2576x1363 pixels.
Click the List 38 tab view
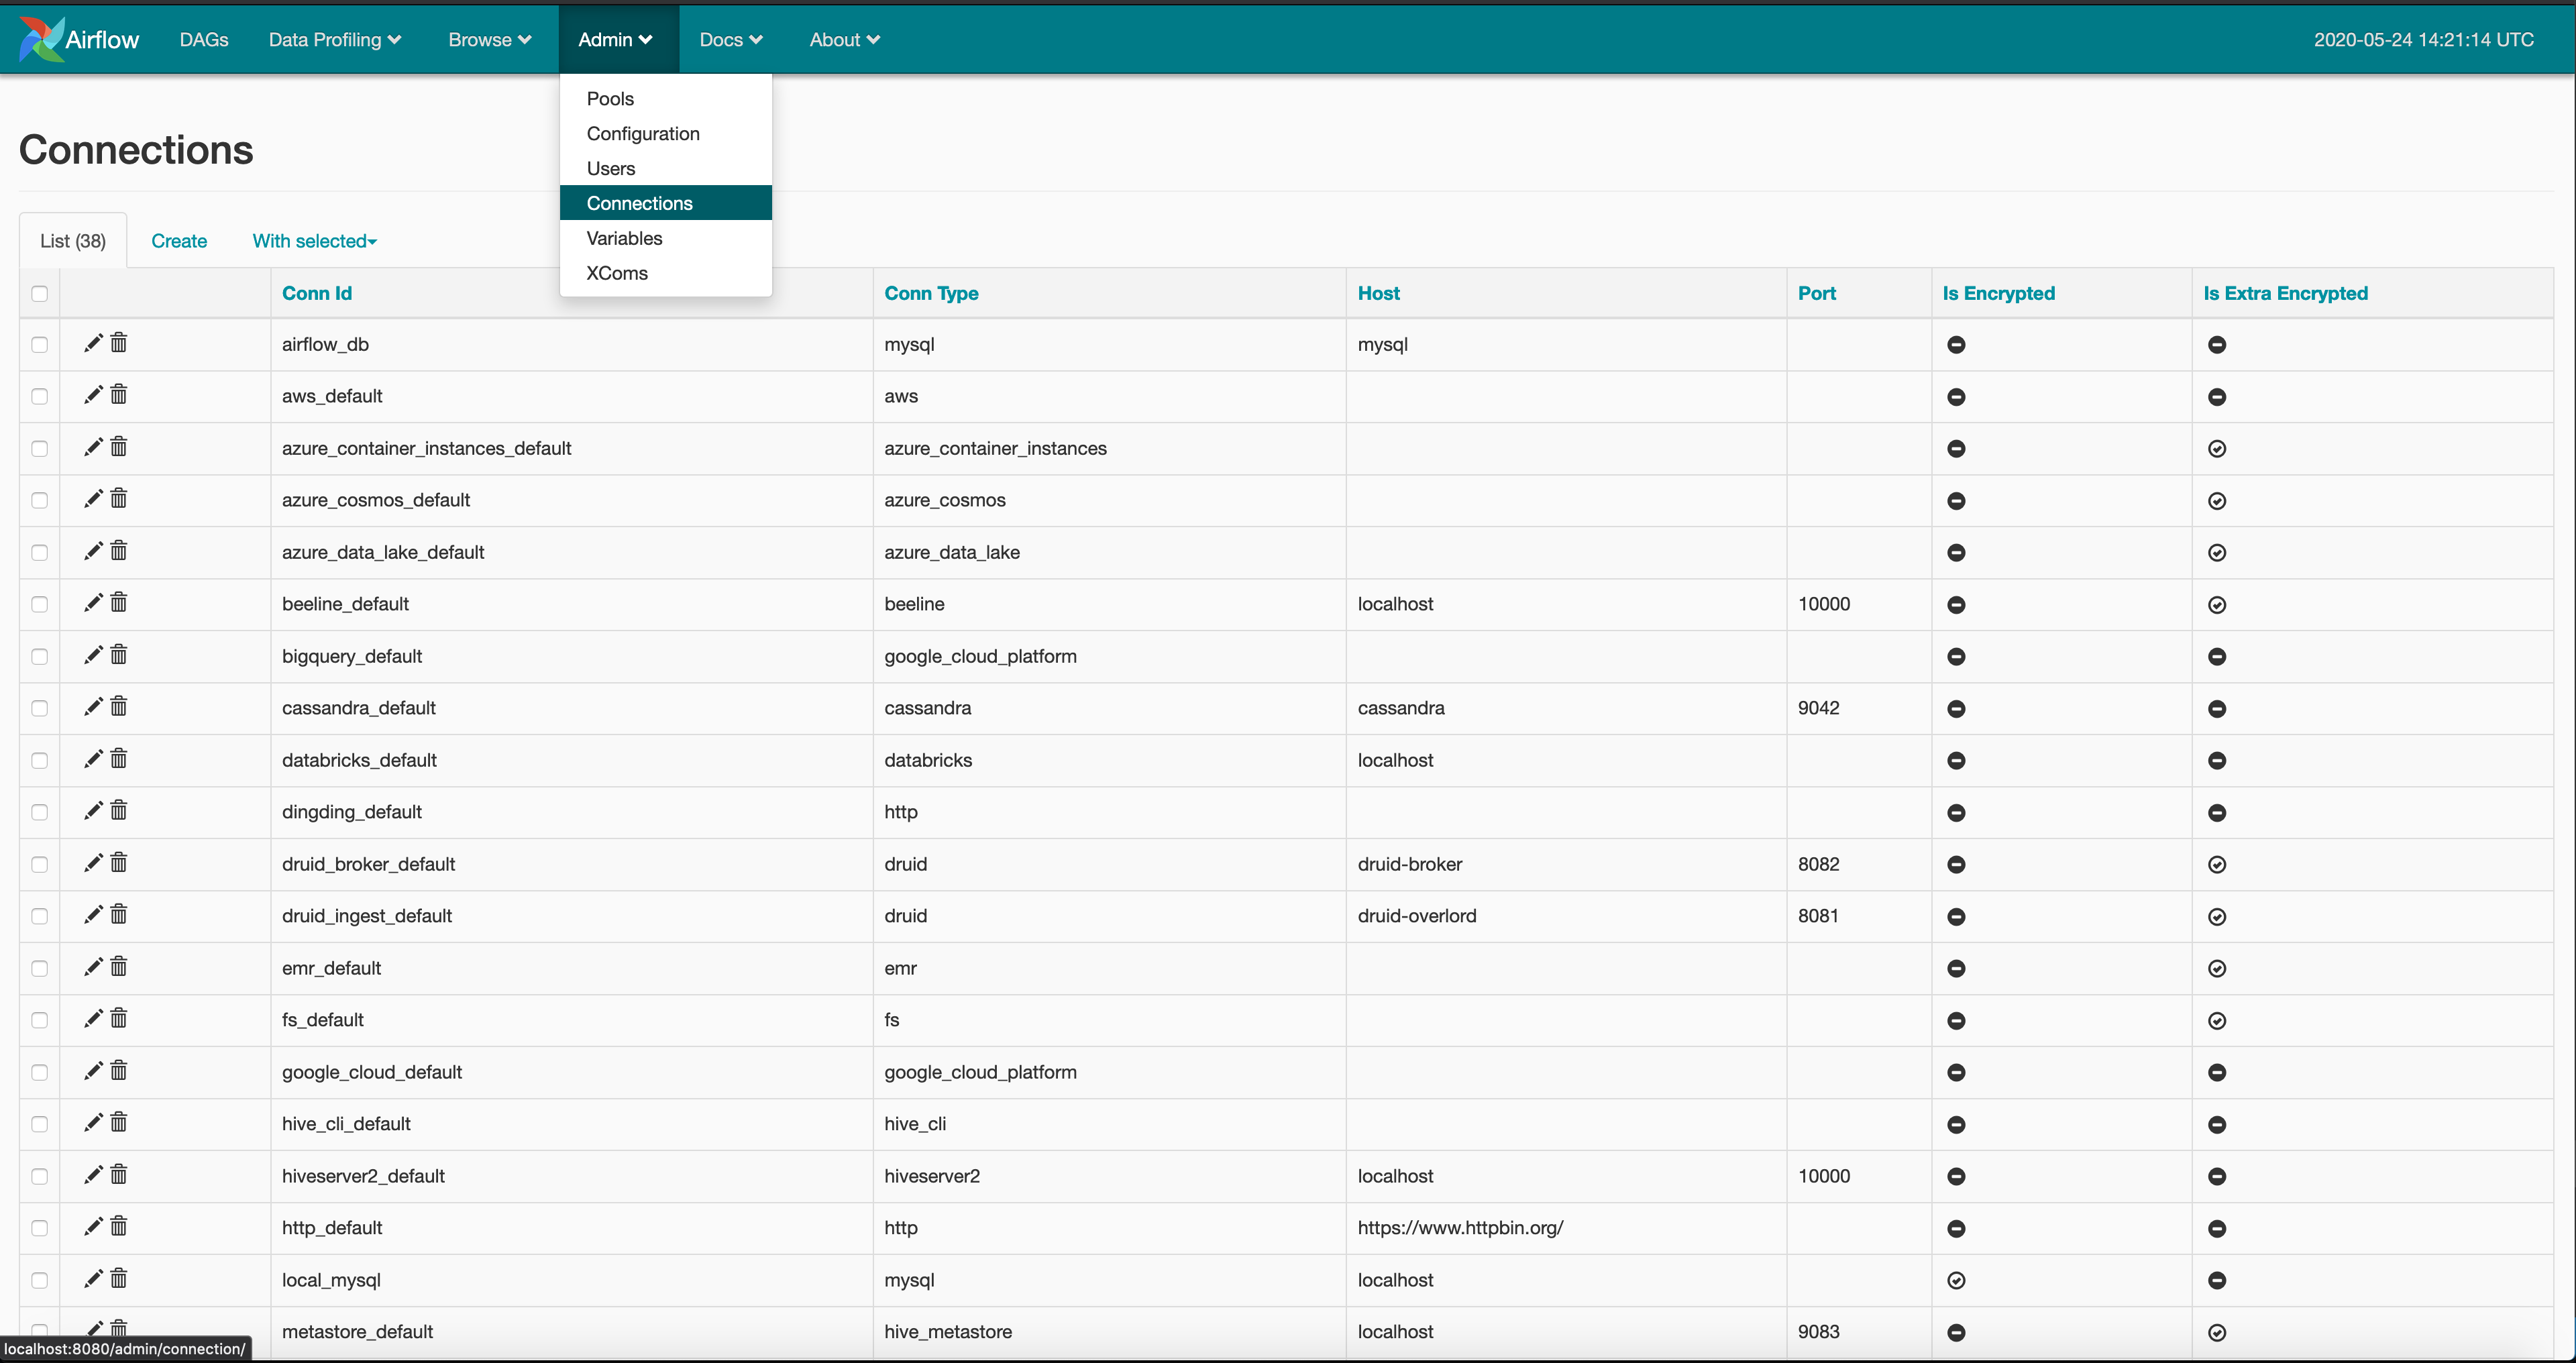pos(73,240)
